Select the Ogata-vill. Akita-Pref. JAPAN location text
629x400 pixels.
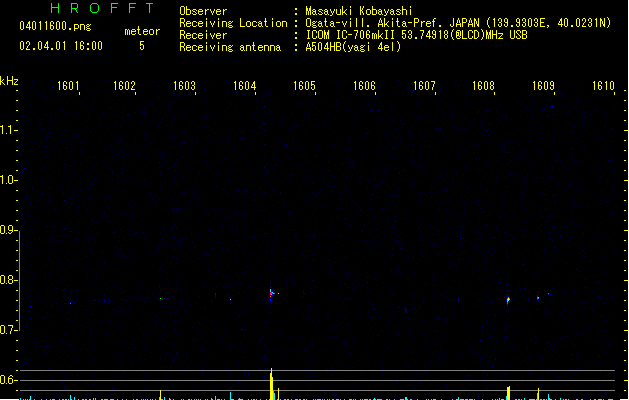(458, 23)
